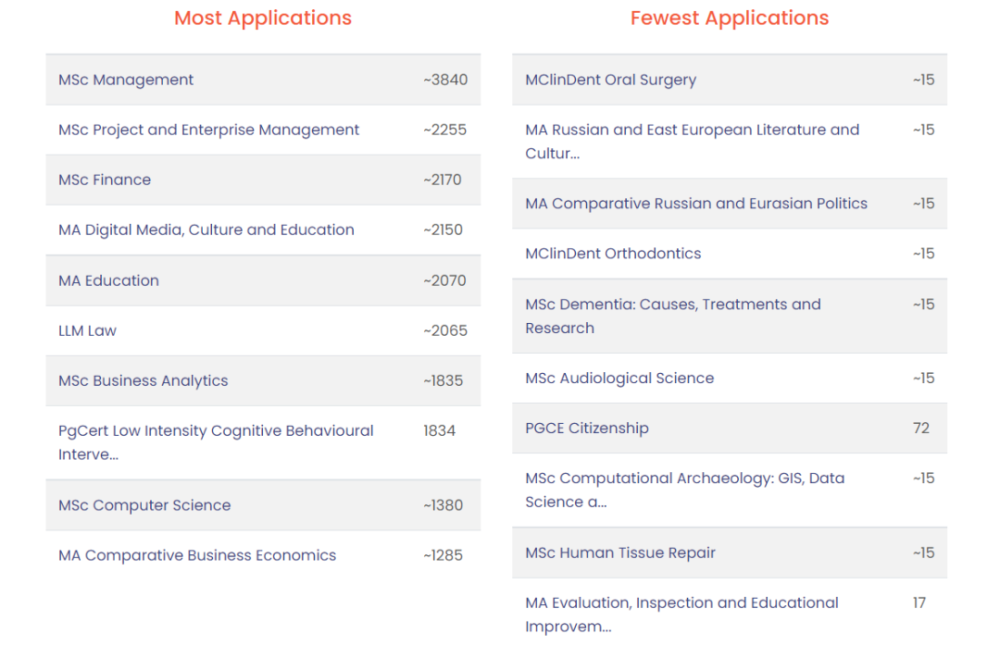
Task: Select MA Russian and East European Literature
Action: (730, 142)
